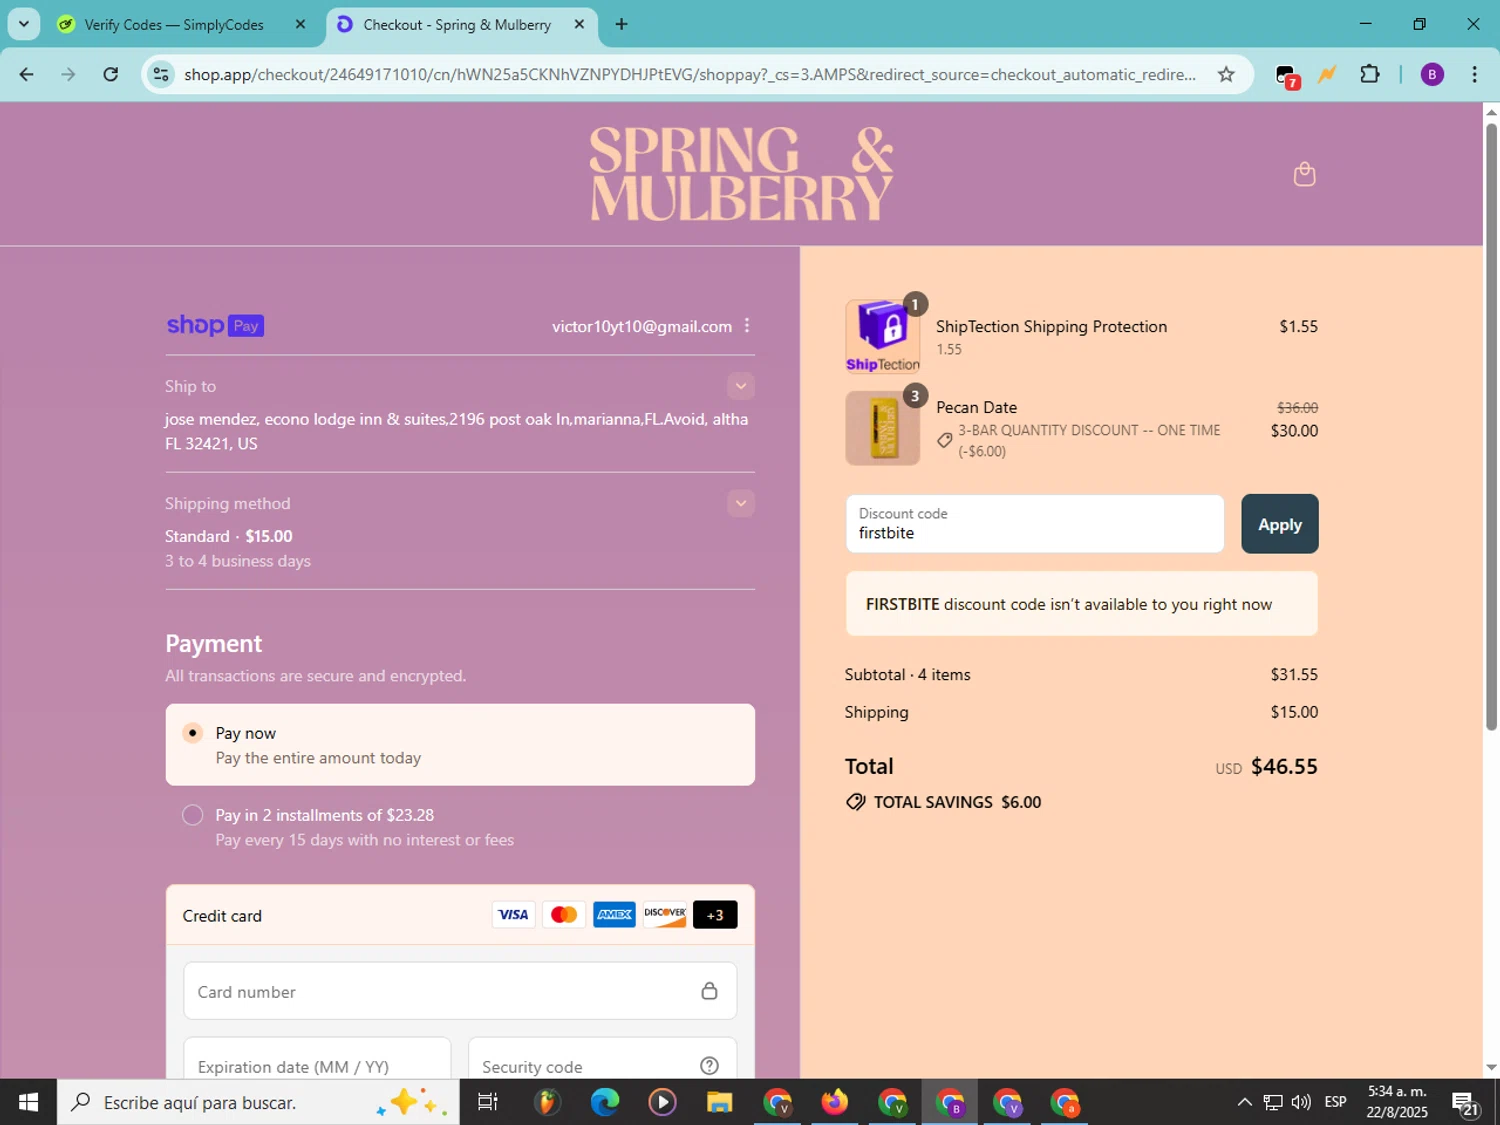Close the Checkout tab

pos(579,24)
